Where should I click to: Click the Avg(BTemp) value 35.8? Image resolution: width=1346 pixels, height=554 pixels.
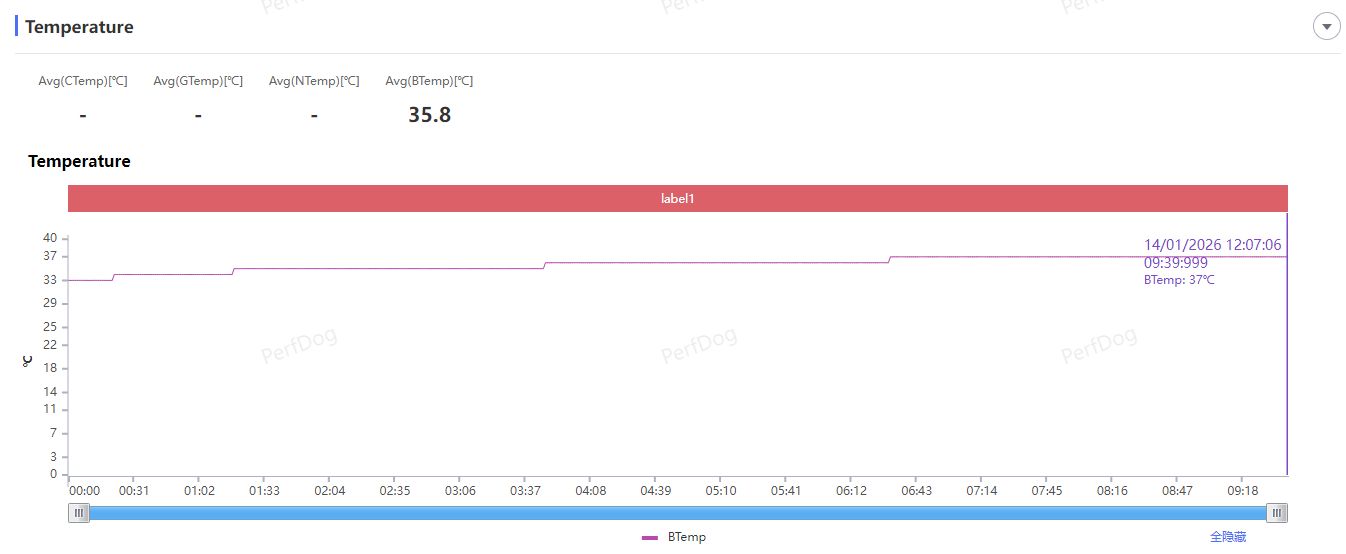(429, 115)
